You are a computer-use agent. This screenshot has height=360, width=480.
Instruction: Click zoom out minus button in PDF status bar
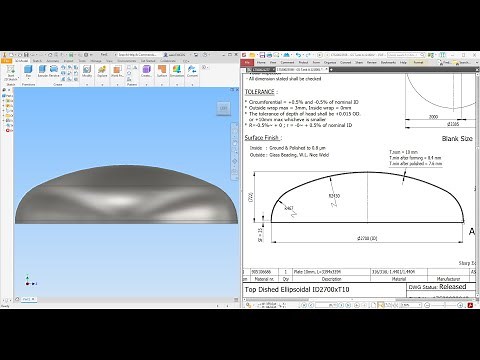coord(427,305)
